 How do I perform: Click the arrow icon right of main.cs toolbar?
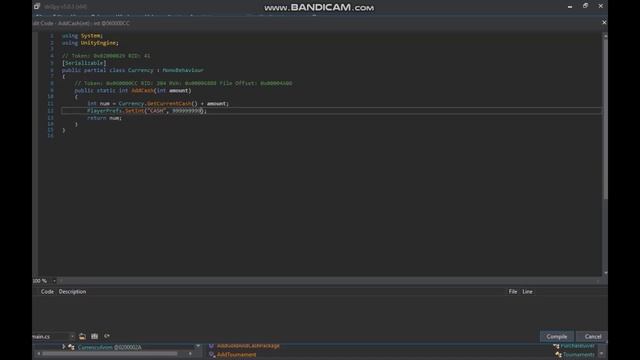[107, 336]
